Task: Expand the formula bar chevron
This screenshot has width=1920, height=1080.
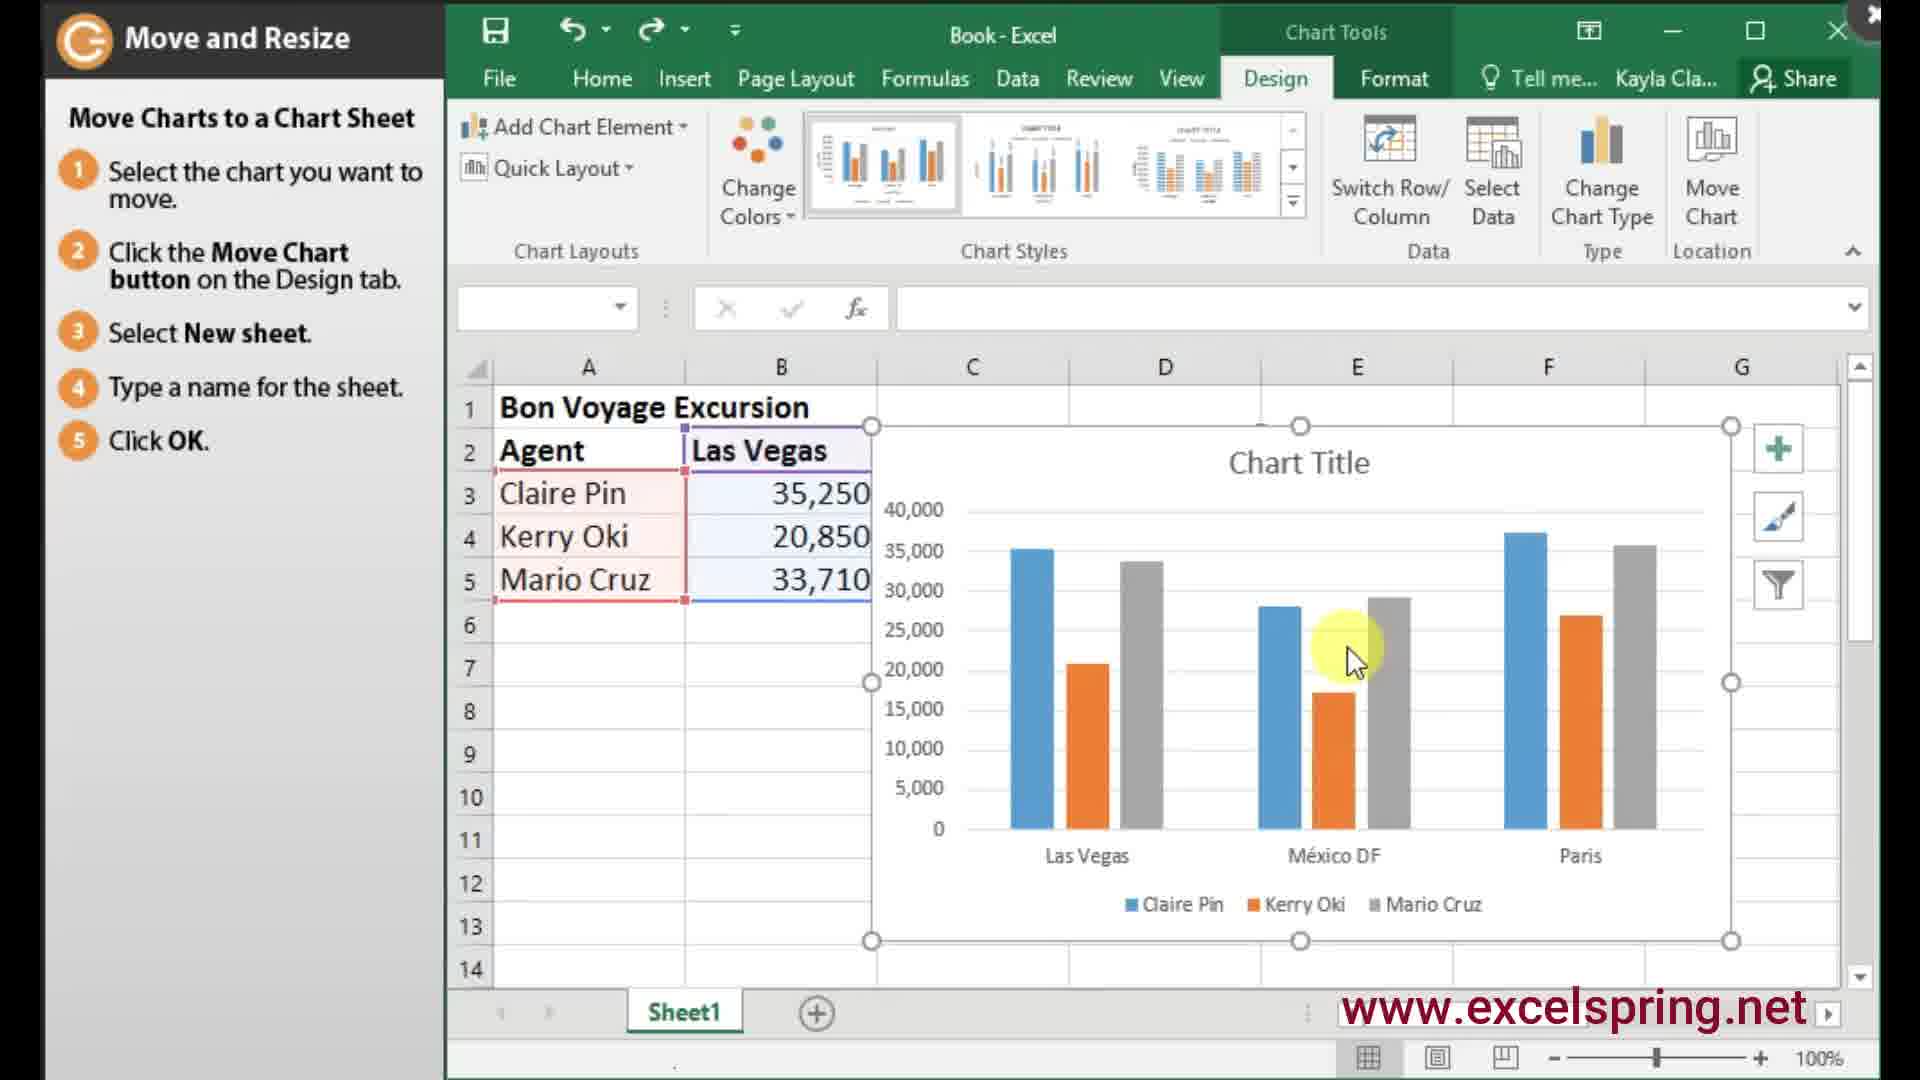Action: coord(1854,307)
